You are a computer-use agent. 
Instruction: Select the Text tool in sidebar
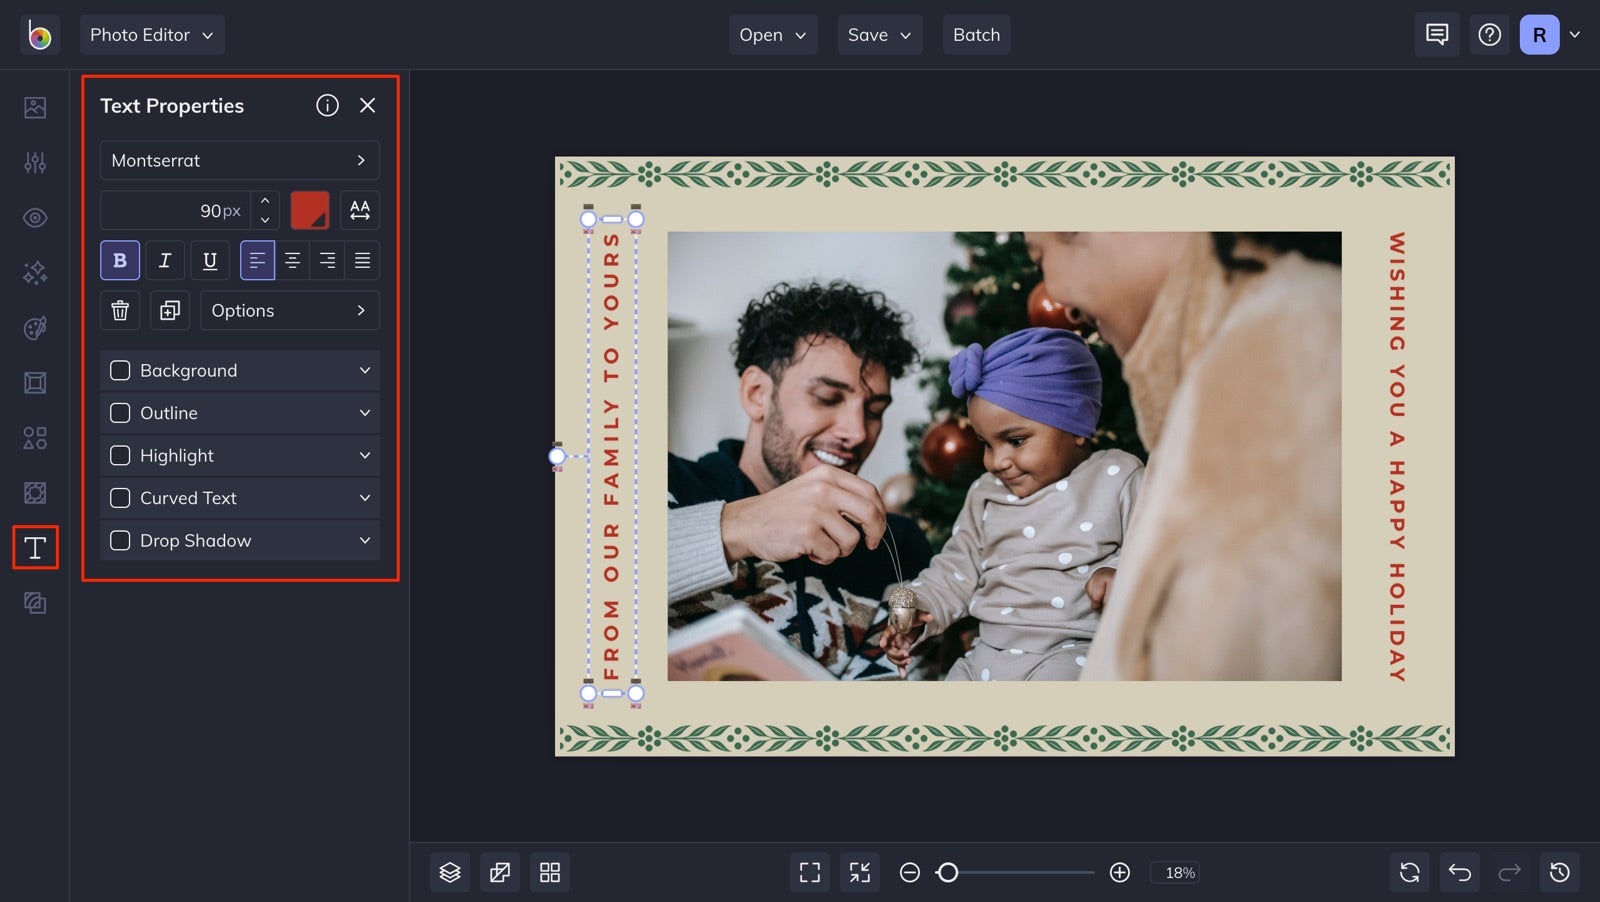35,547
